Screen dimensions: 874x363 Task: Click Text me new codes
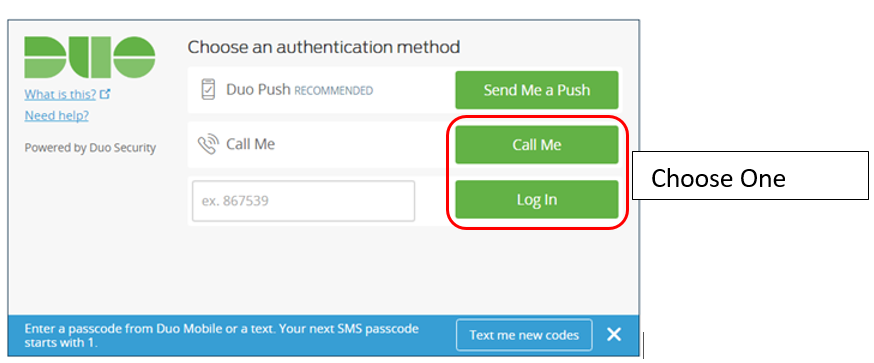tap(524, 335)
